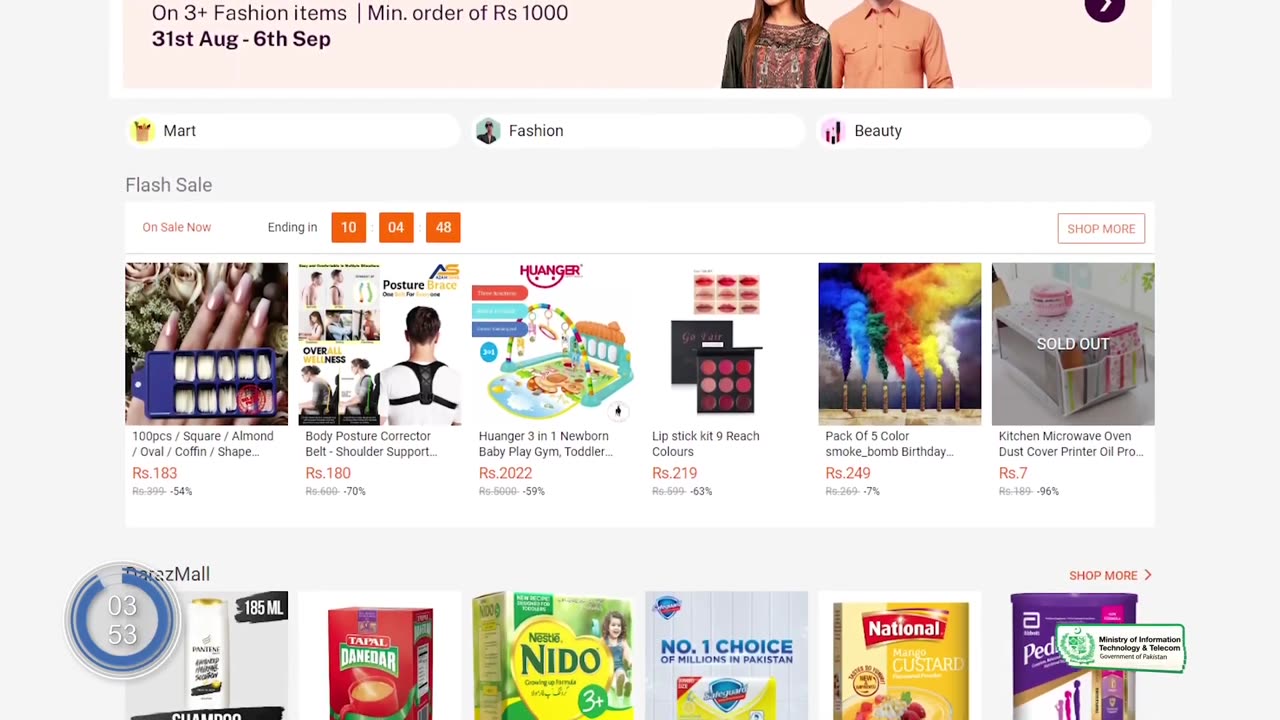Click the Beauty category icon
Screen dimensions: 1280x720
(833, 131)
